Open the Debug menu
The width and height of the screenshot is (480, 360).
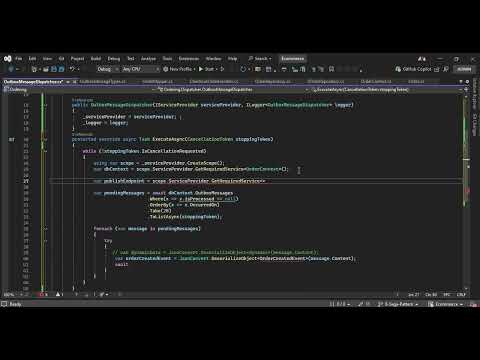coord(114,59)
